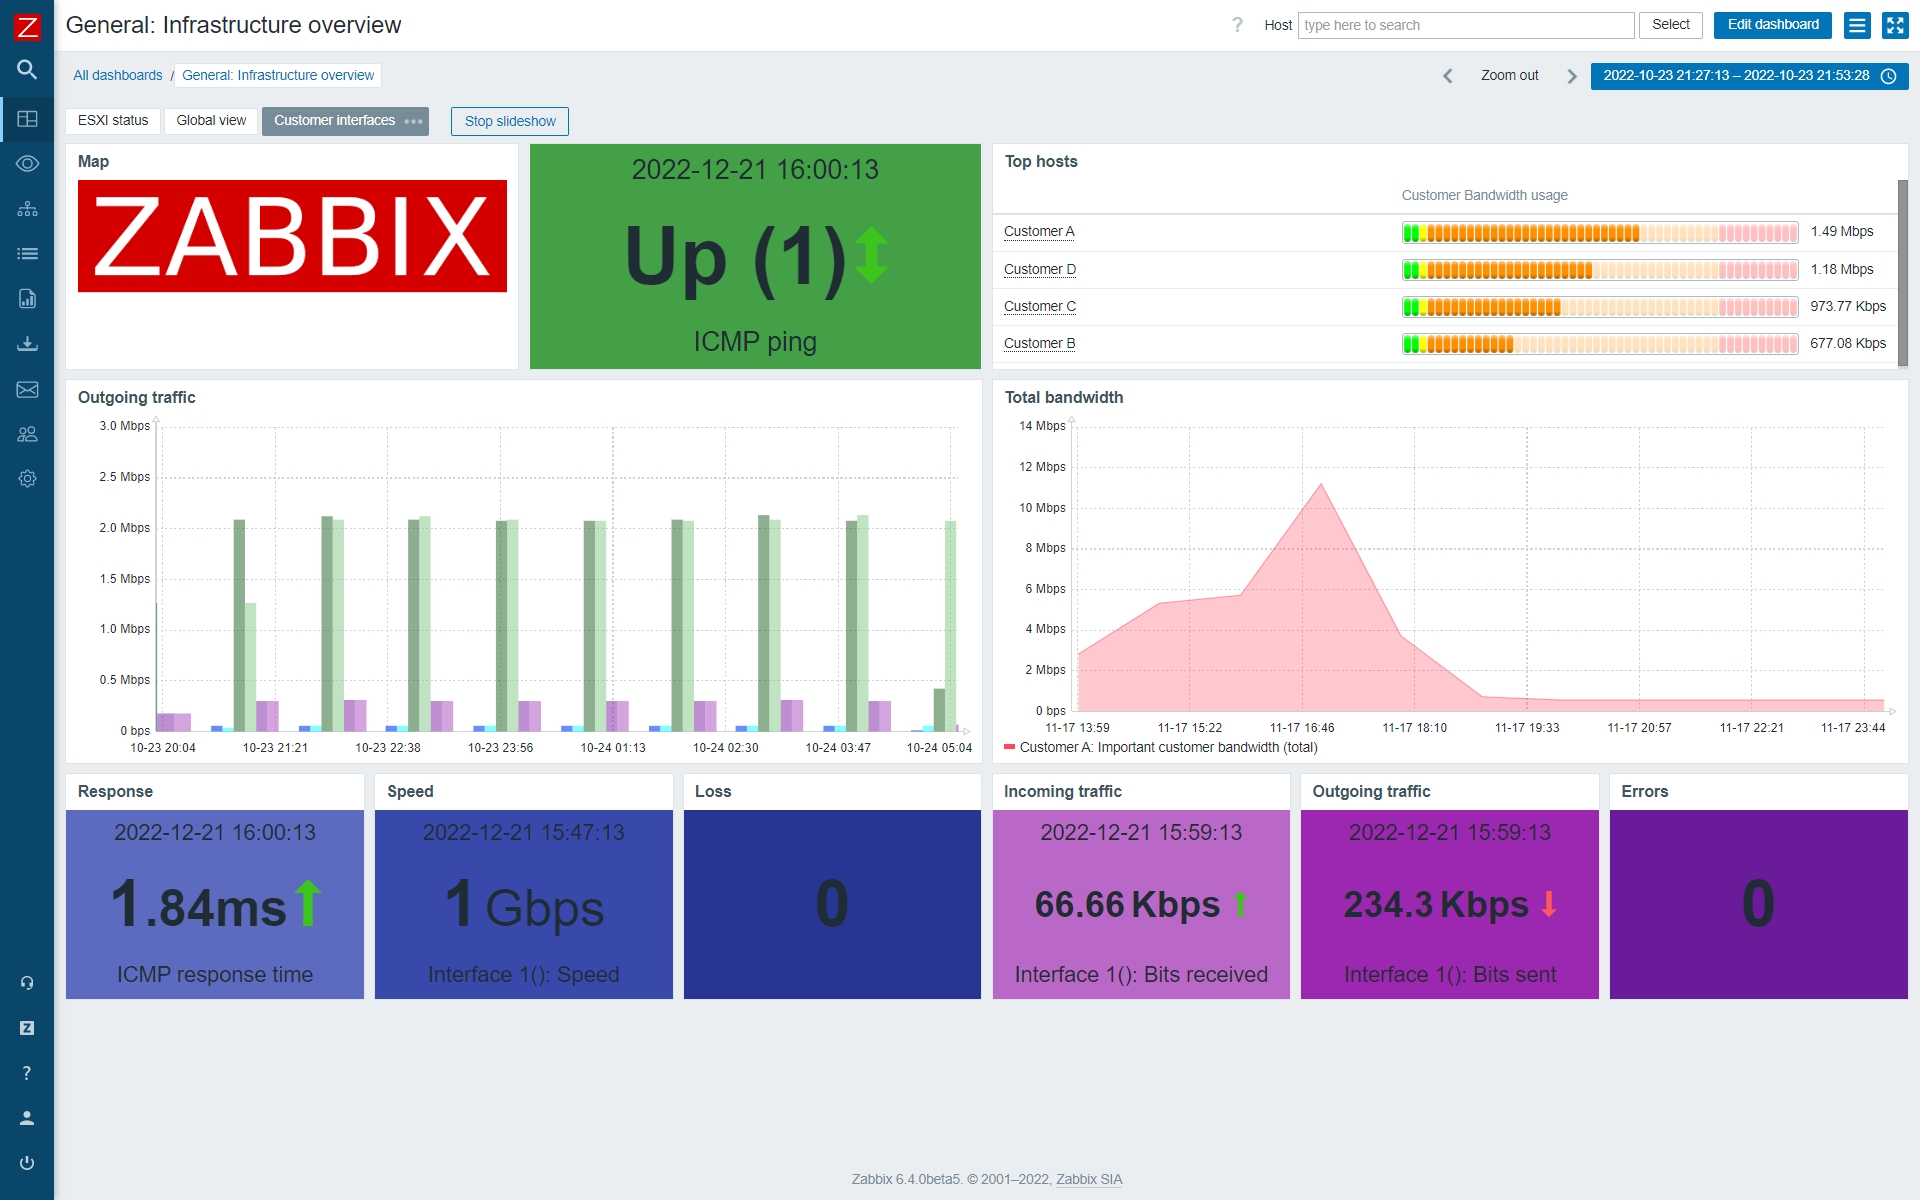Screen dimensions: 1920x1200
Task: Open the Customer interfaces tab options menu
Action: 412,121
